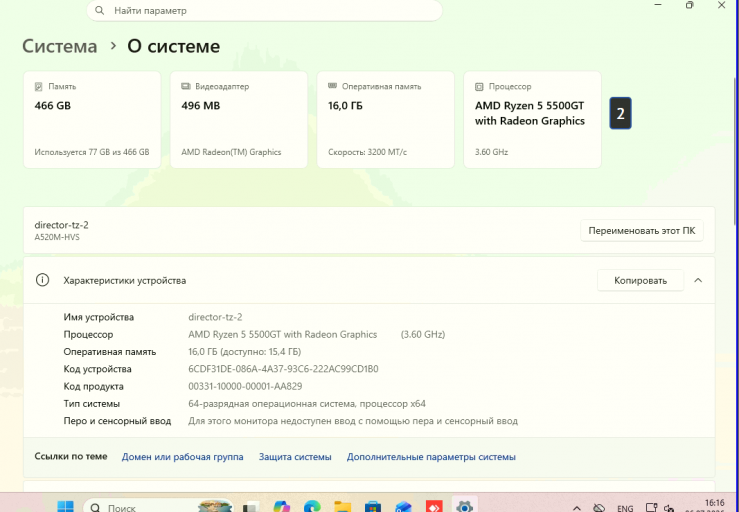This screenshot has width=739, height=512.
Task: Select the A520M-HVS model text
Action: [57, 237]
